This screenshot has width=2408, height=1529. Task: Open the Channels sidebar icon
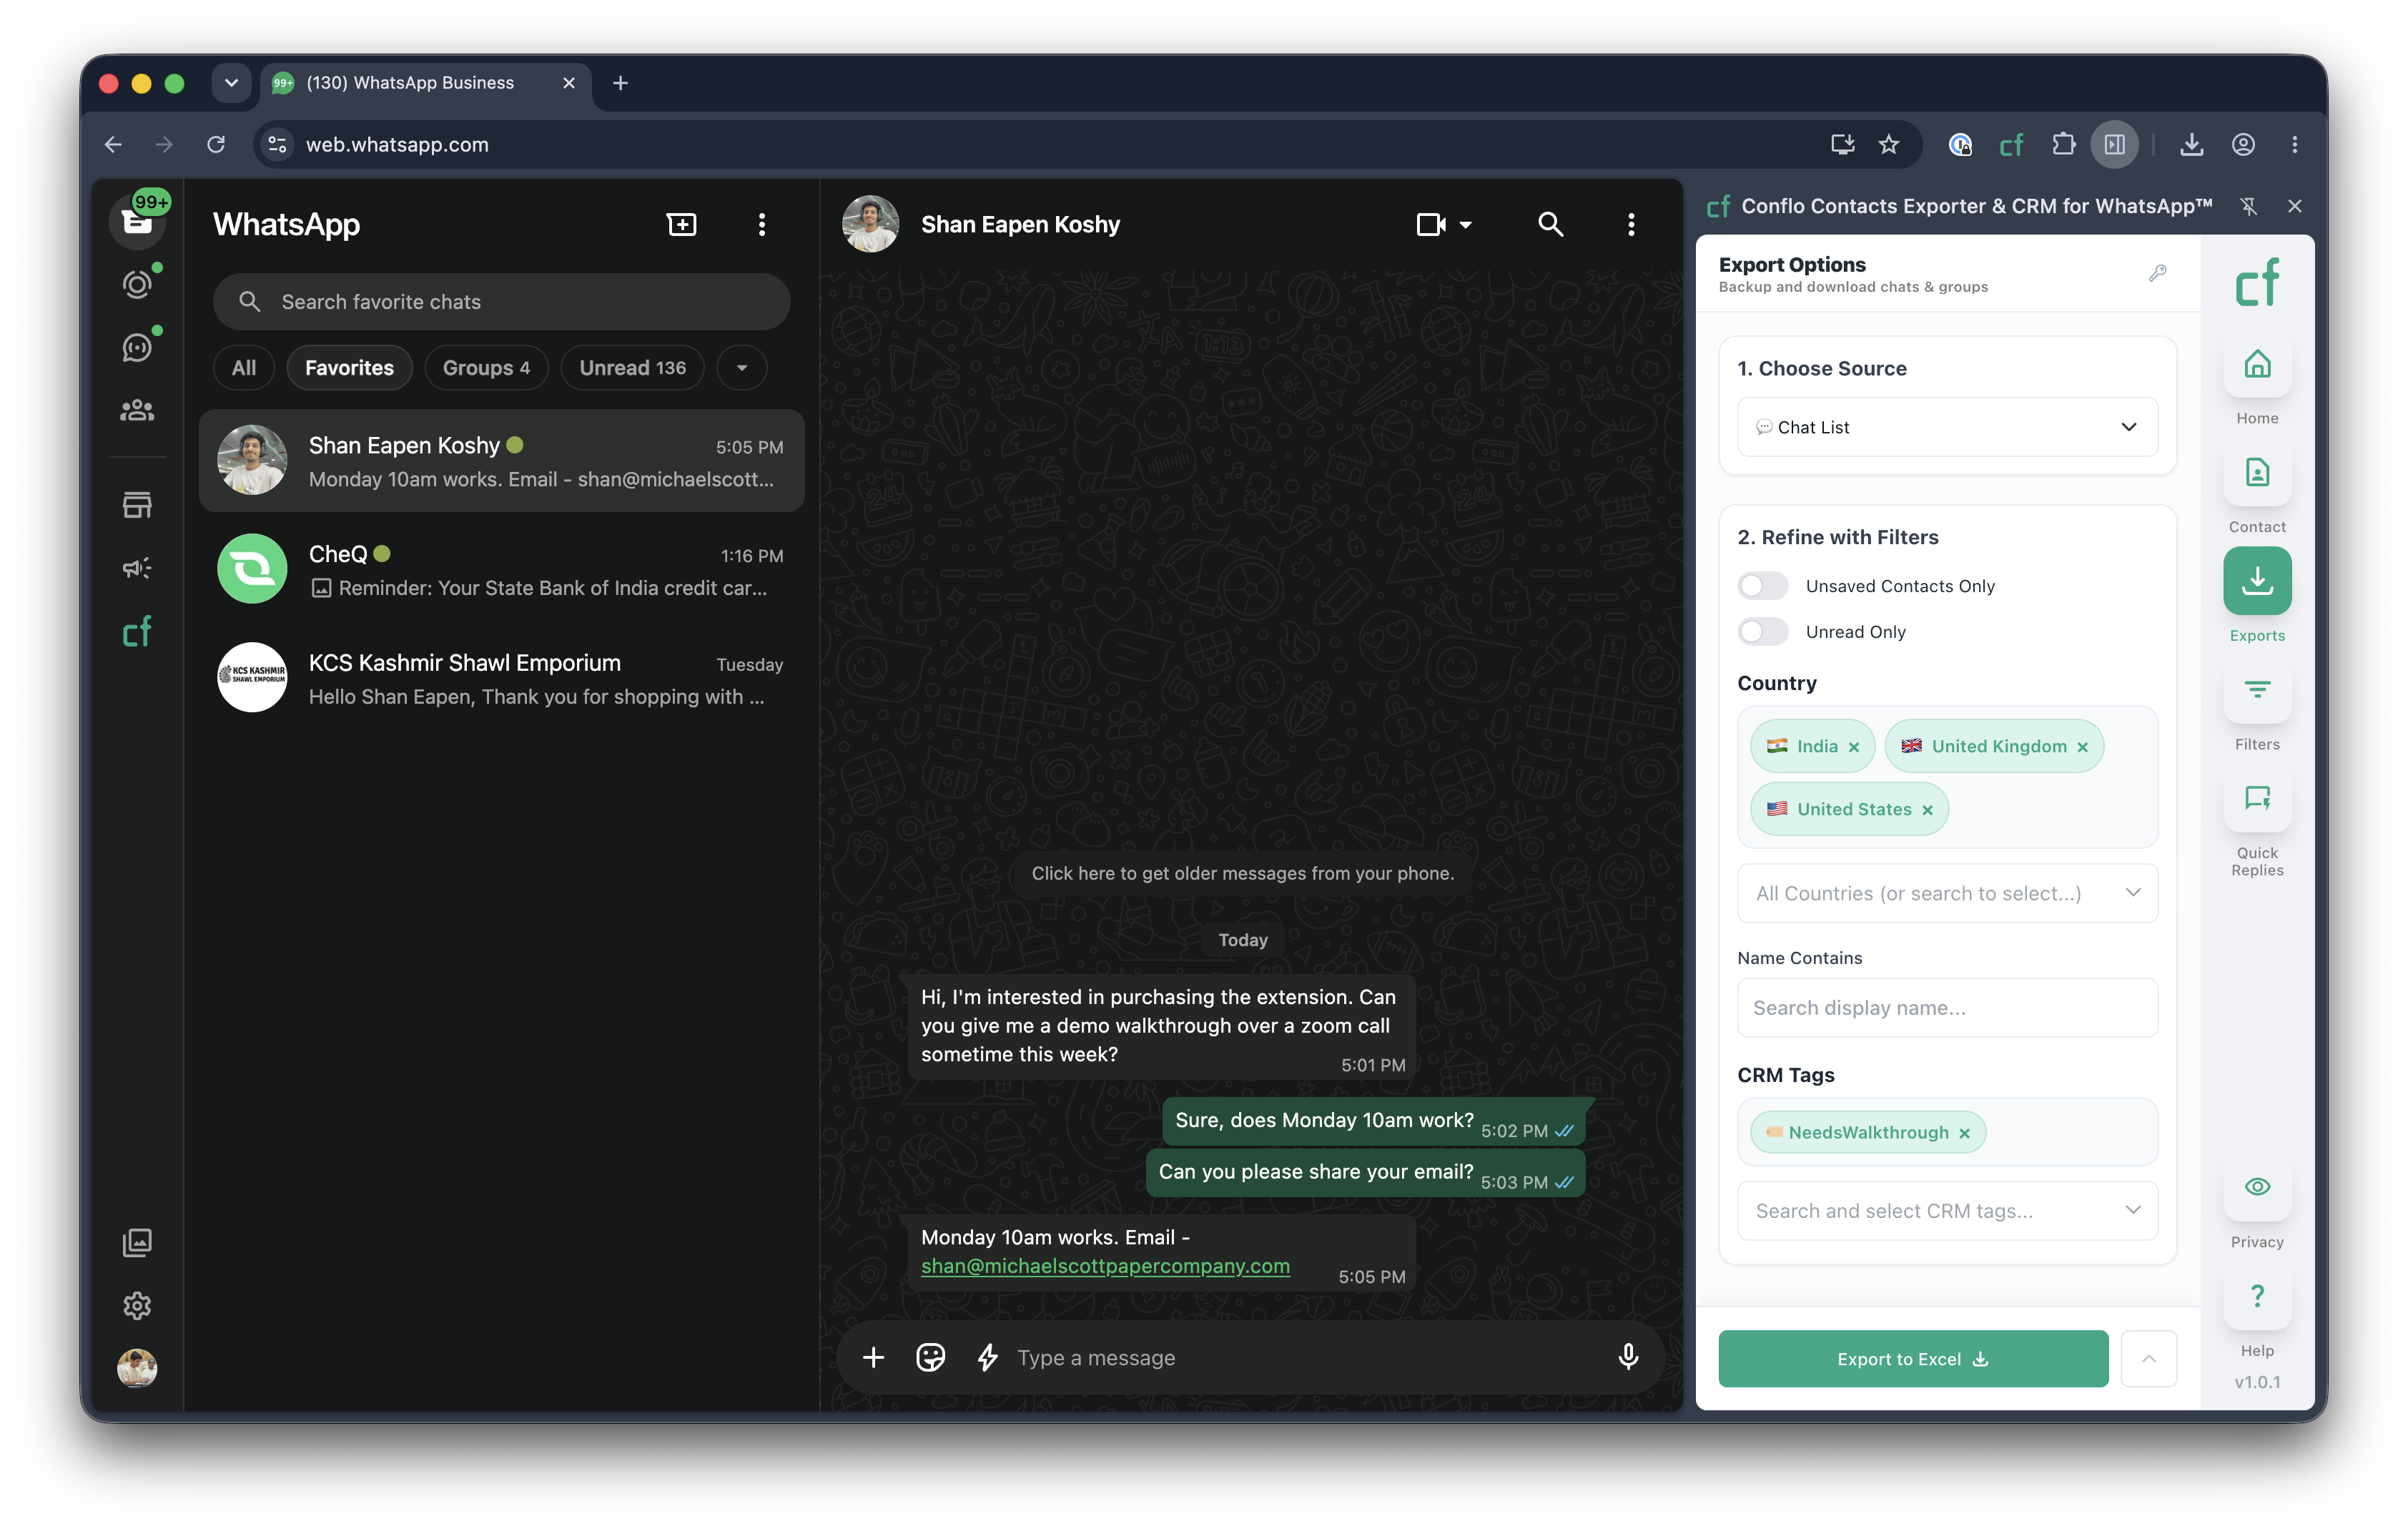(x=137, y=347)
